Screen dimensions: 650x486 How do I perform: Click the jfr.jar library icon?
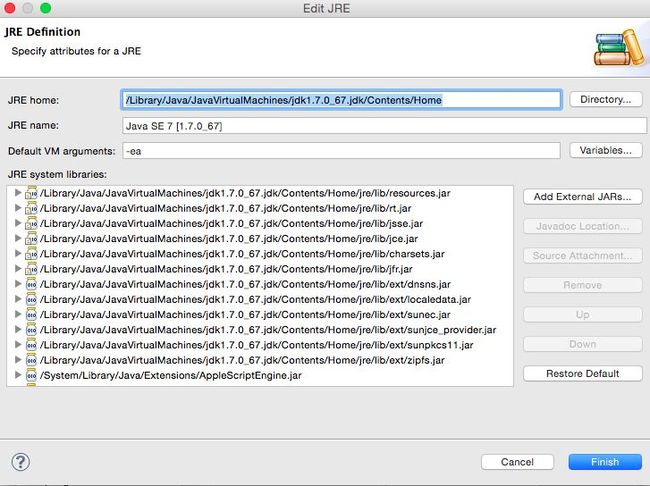[x=31, y=269]
